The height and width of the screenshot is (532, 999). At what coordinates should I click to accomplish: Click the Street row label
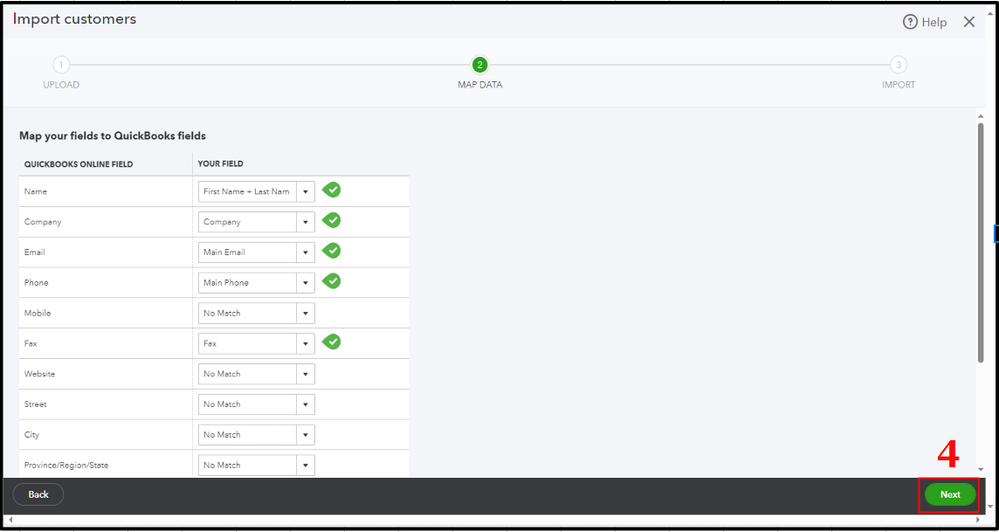(35, 404)
